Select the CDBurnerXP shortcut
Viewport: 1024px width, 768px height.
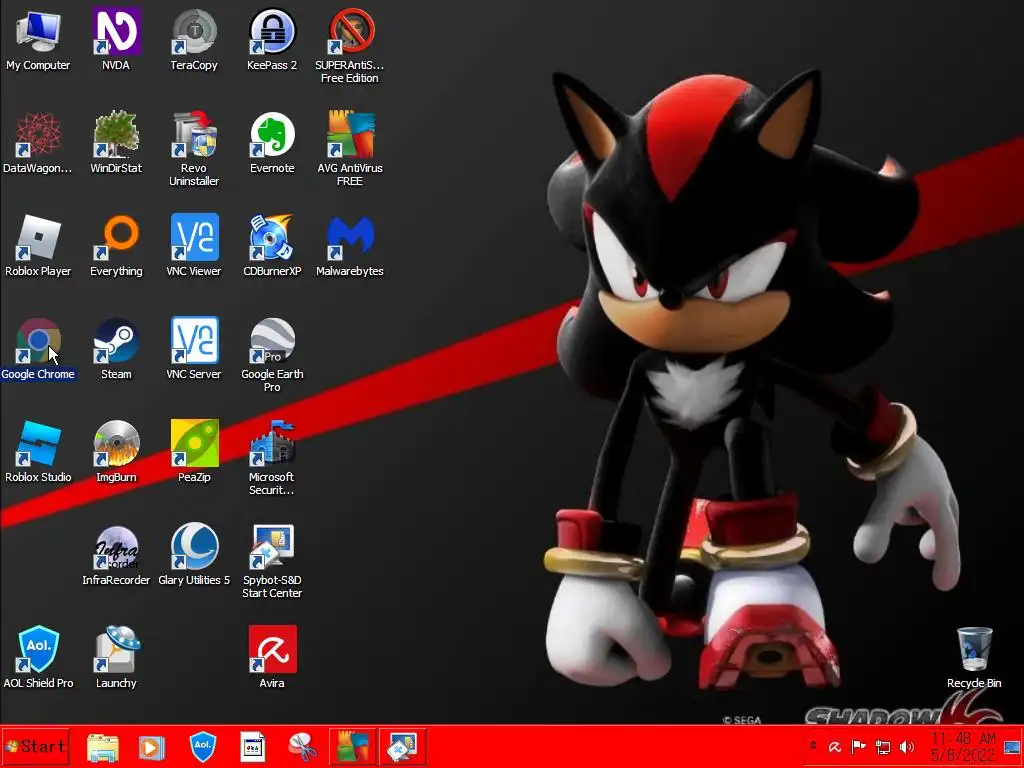pyautogui.click(x=272, y=246)
